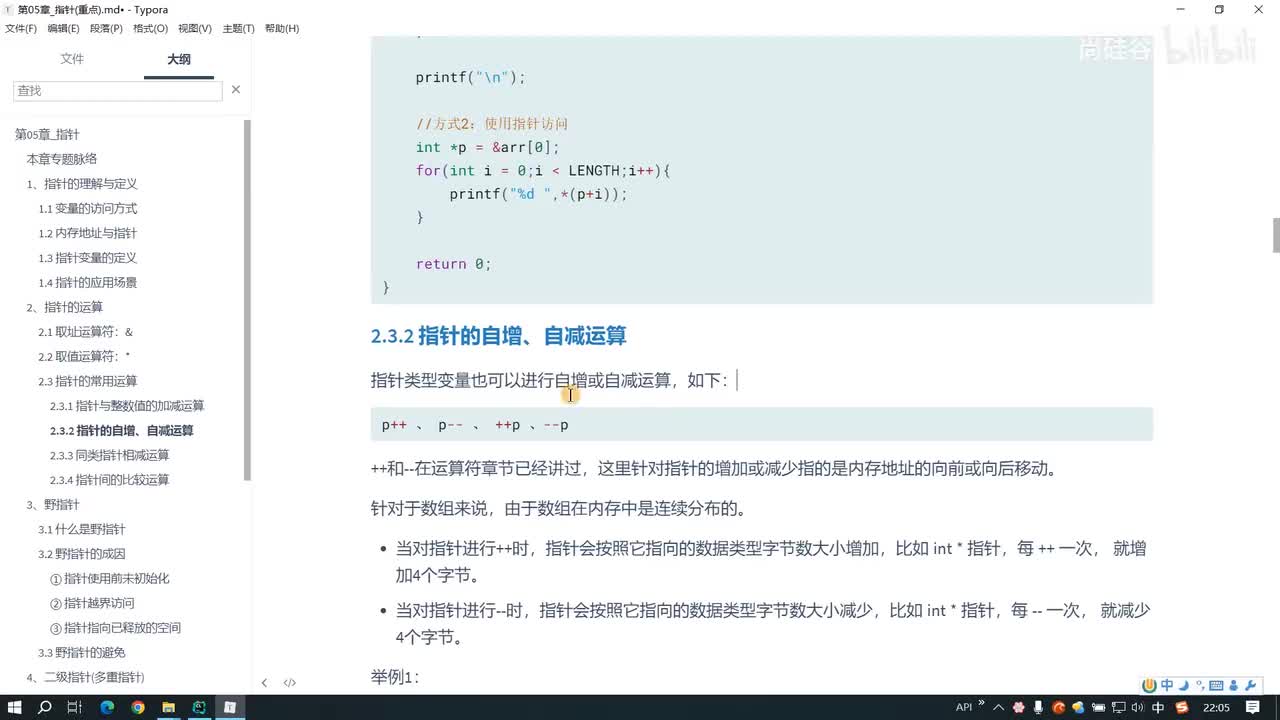
Task: Navigate to 2、指针的运算 in outline
Action: tap(65, 307)
